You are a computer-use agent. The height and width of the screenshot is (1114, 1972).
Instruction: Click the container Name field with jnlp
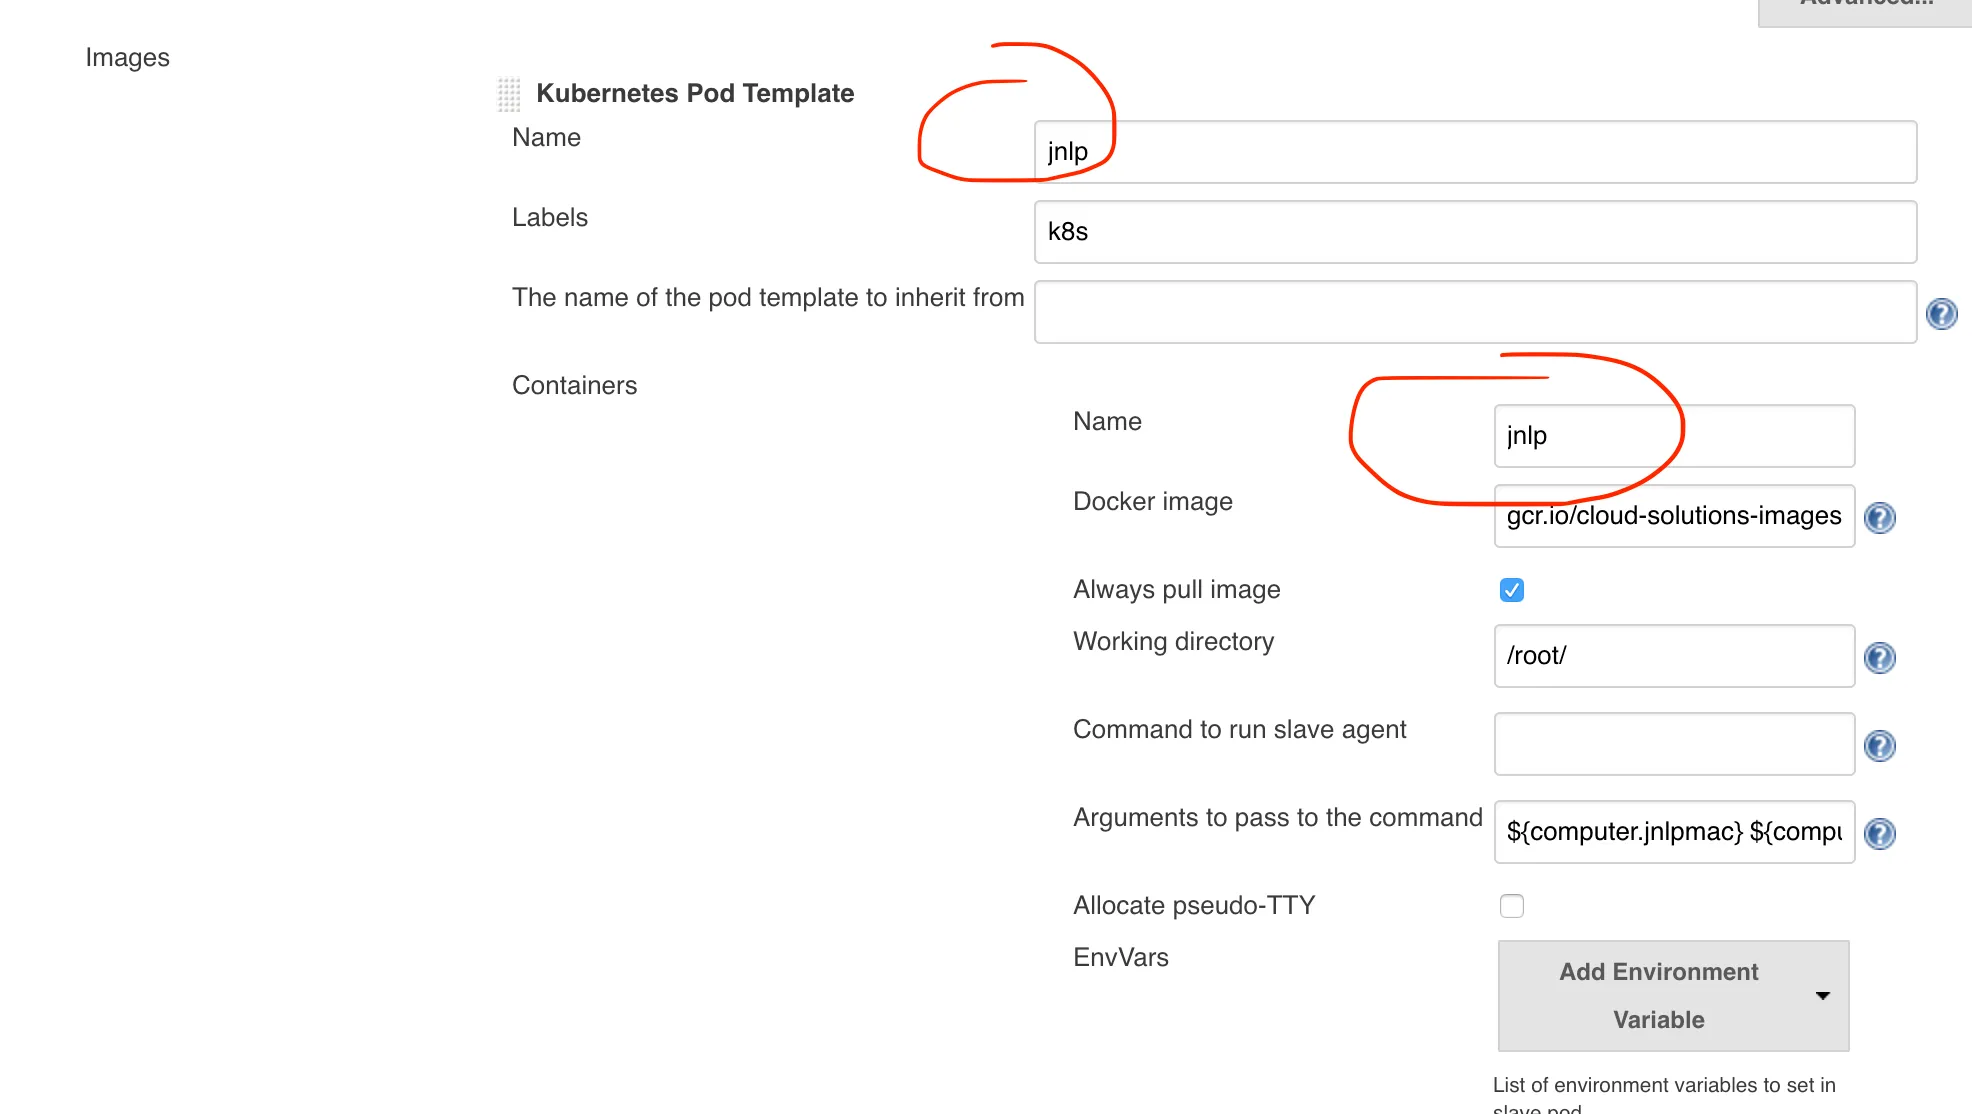pos(1673,436)
